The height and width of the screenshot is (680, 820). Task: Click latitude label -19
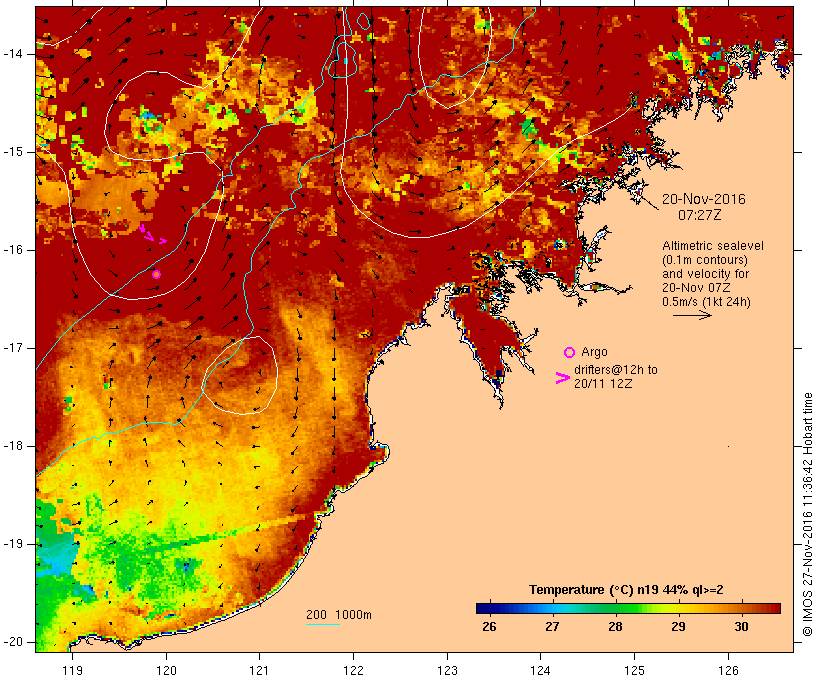[x=13, y=544]
